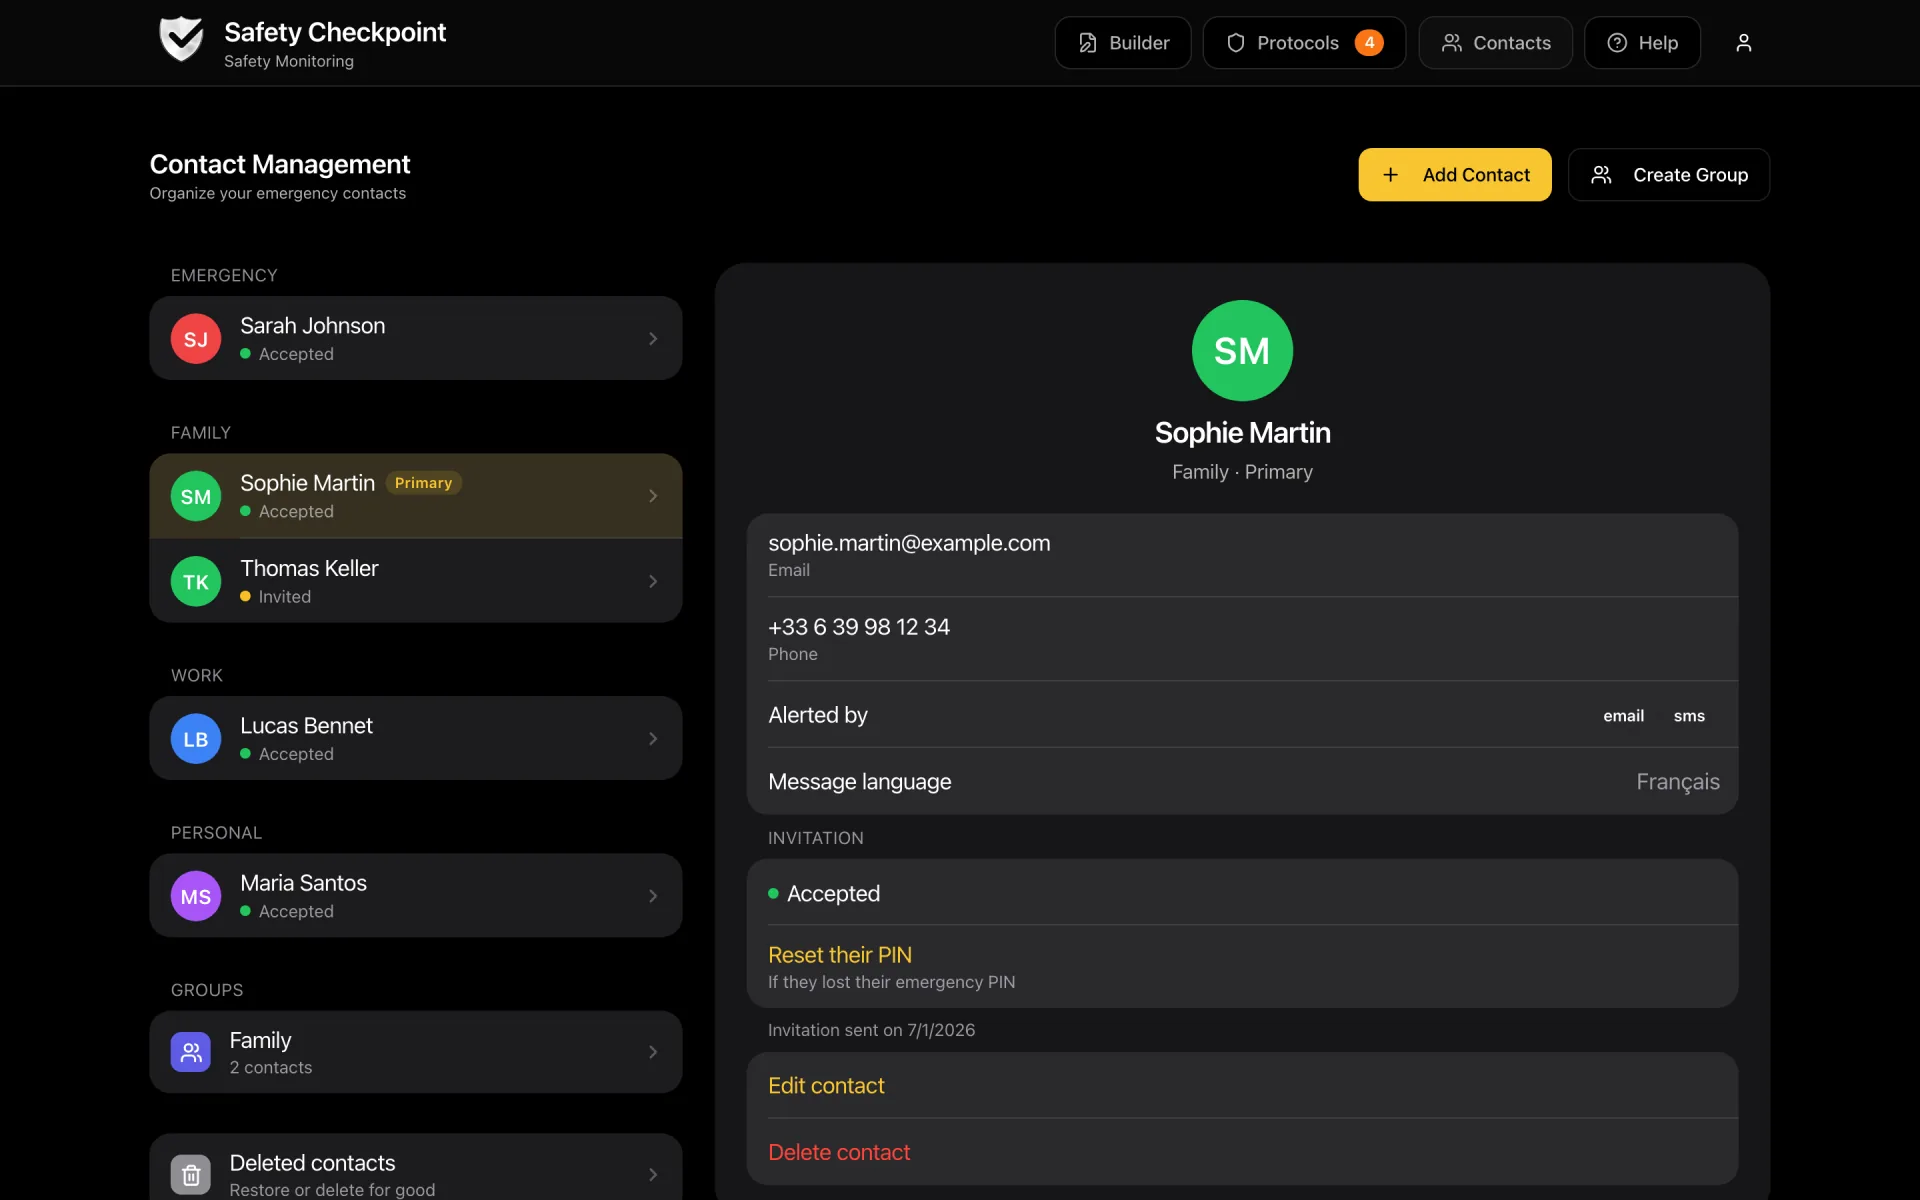Viewport: 1920px width, 1200px height.
Task: Click the MS avatar for Maria Santos
Action: pyautogui.click(x=196, y=896)
